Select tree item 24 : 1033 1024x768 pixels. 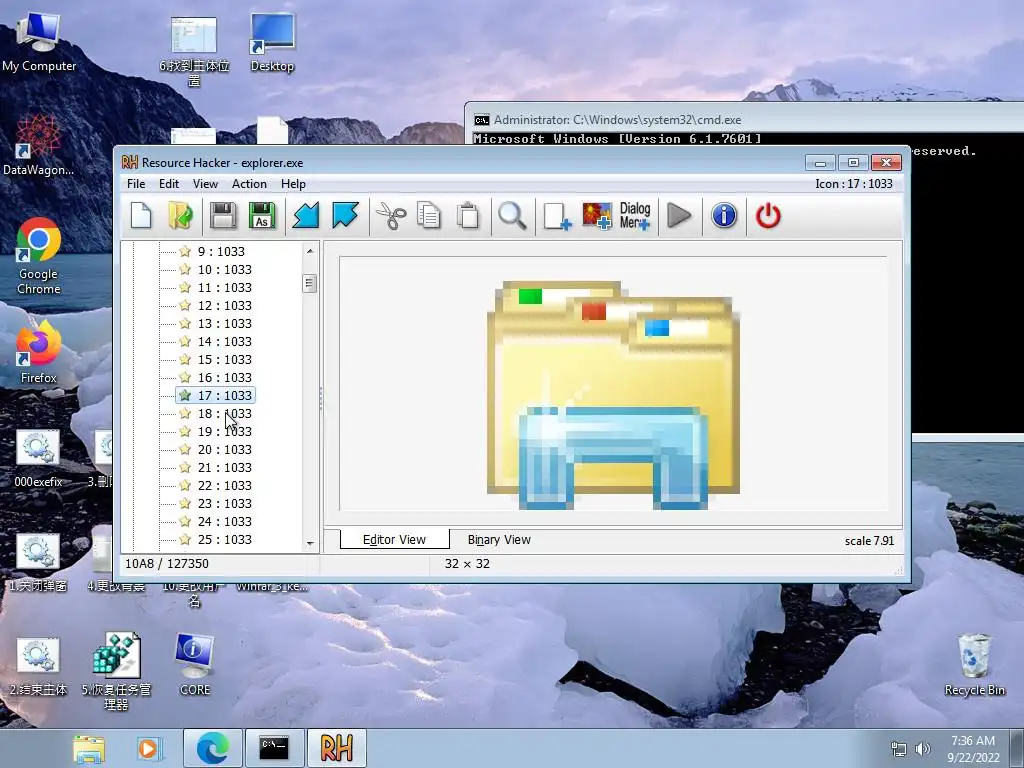[x=225, y=521]
